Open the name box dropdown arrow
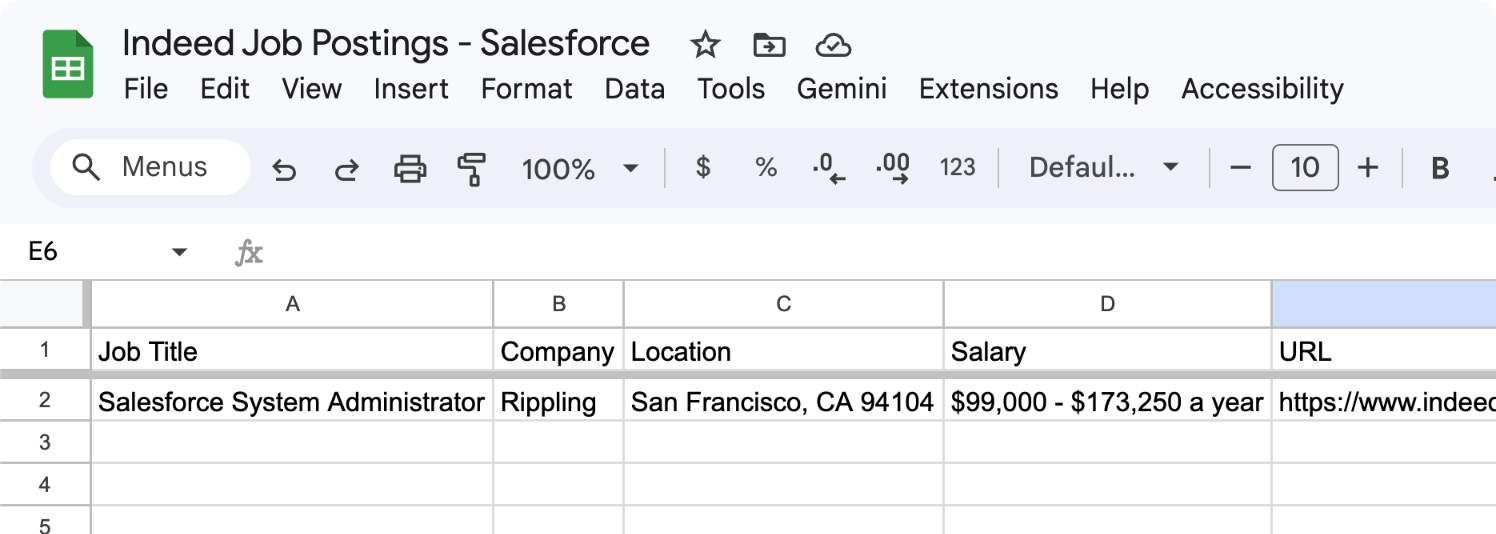 pyautogui.click(x=180, y=252)
